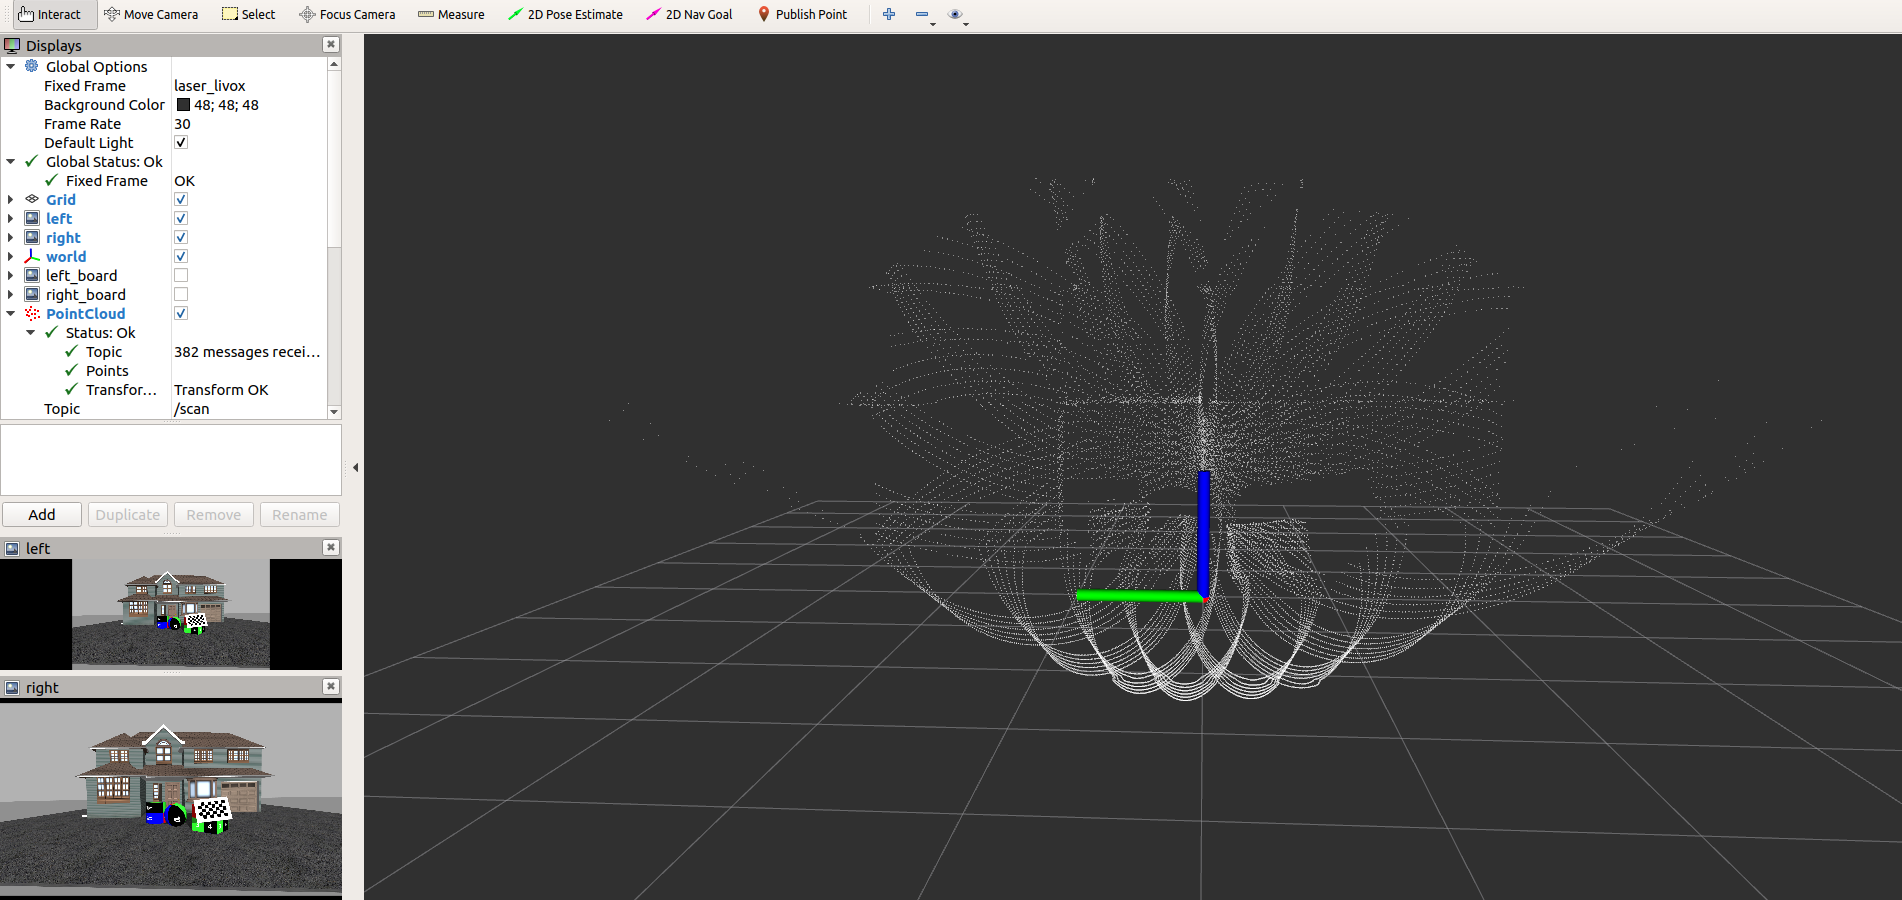Click the Remove button
This screenshot has height=900, width=1902.
[214, 514]
